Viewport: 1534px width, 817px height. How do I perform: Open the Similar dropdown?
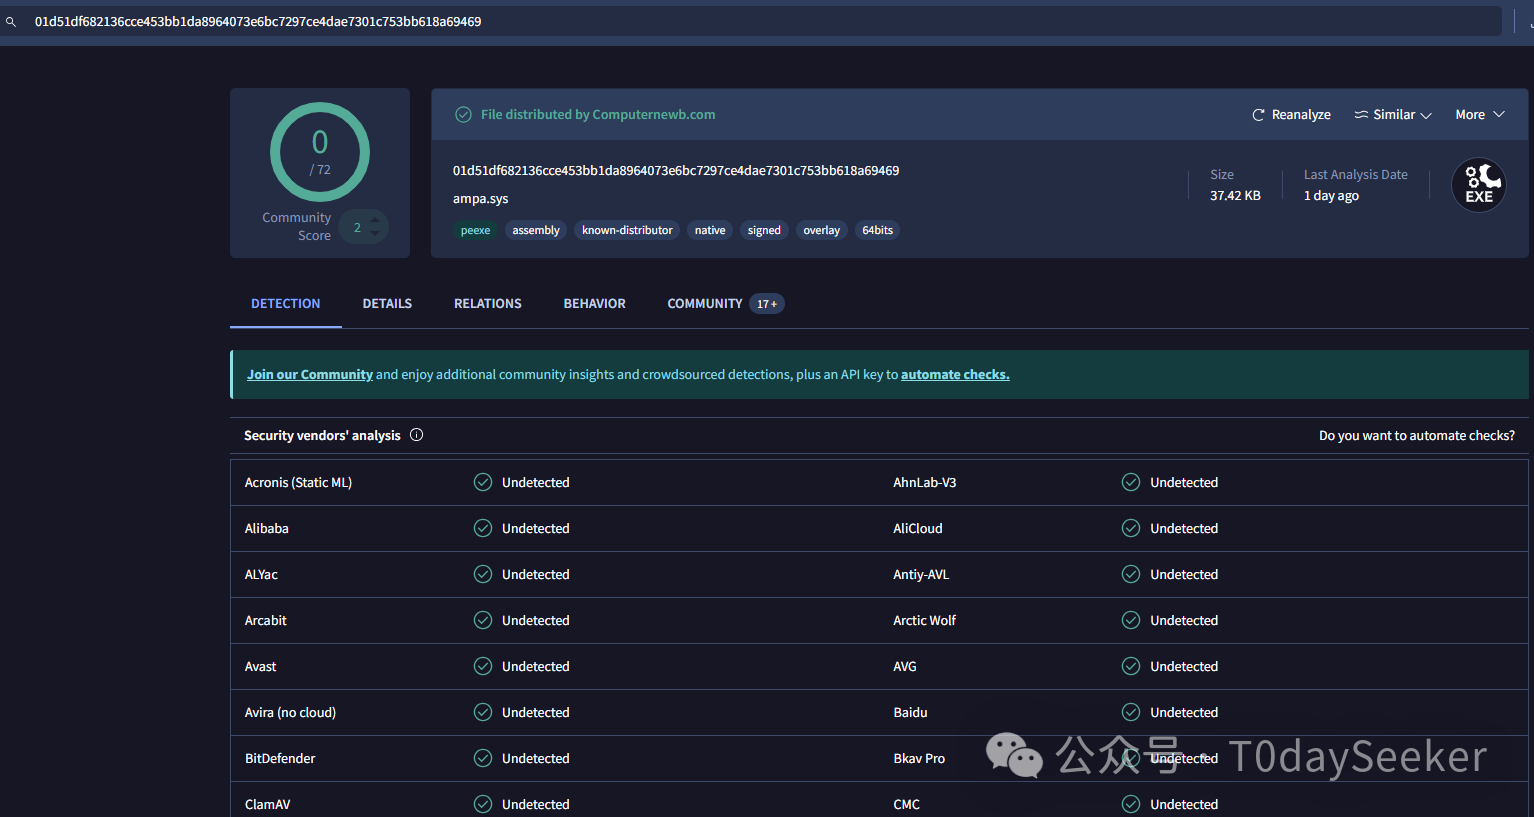tap(1393, 115)
